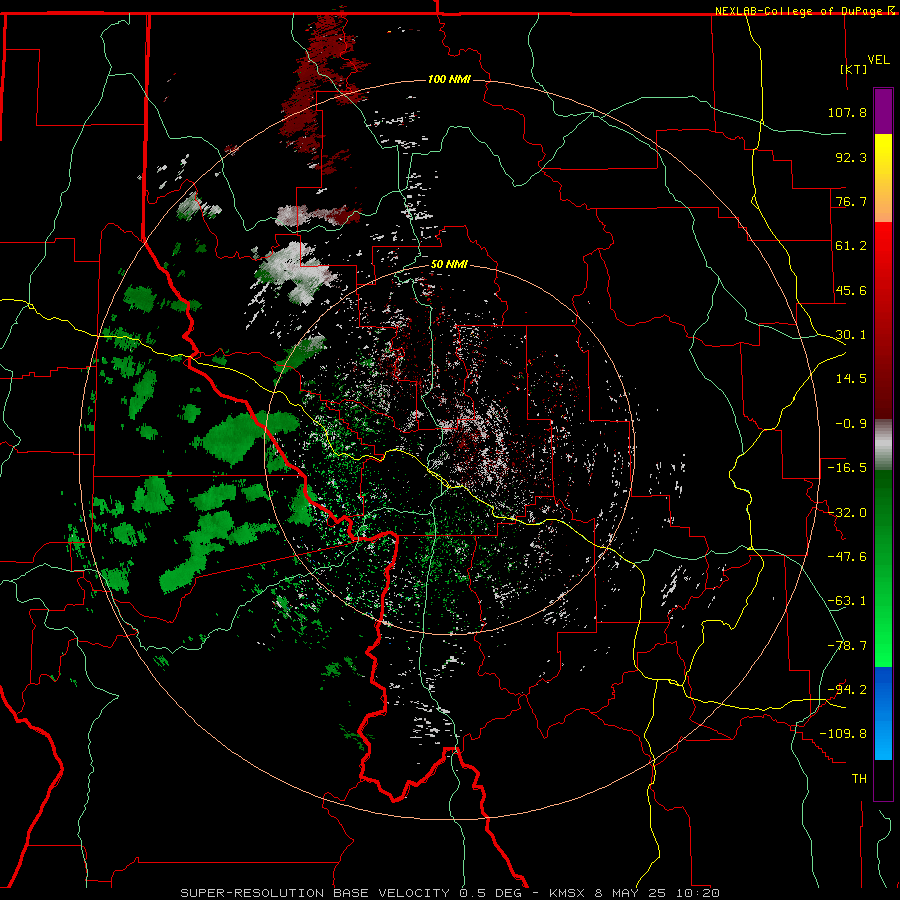Click the -32.0 velocity scale value
900x900 pixels.
coord(847,513)
